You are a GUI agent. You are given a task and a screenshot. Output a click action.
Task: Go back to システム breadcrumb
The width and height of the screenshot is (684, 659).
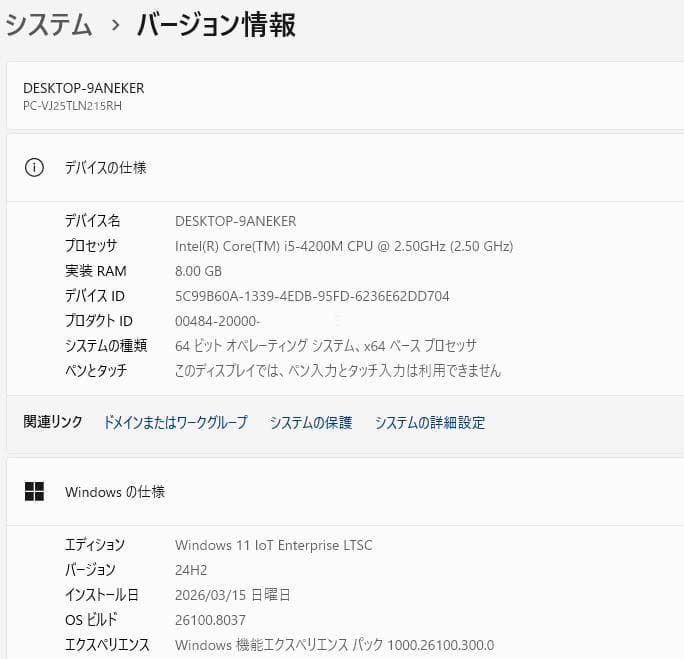coord(48,26)
